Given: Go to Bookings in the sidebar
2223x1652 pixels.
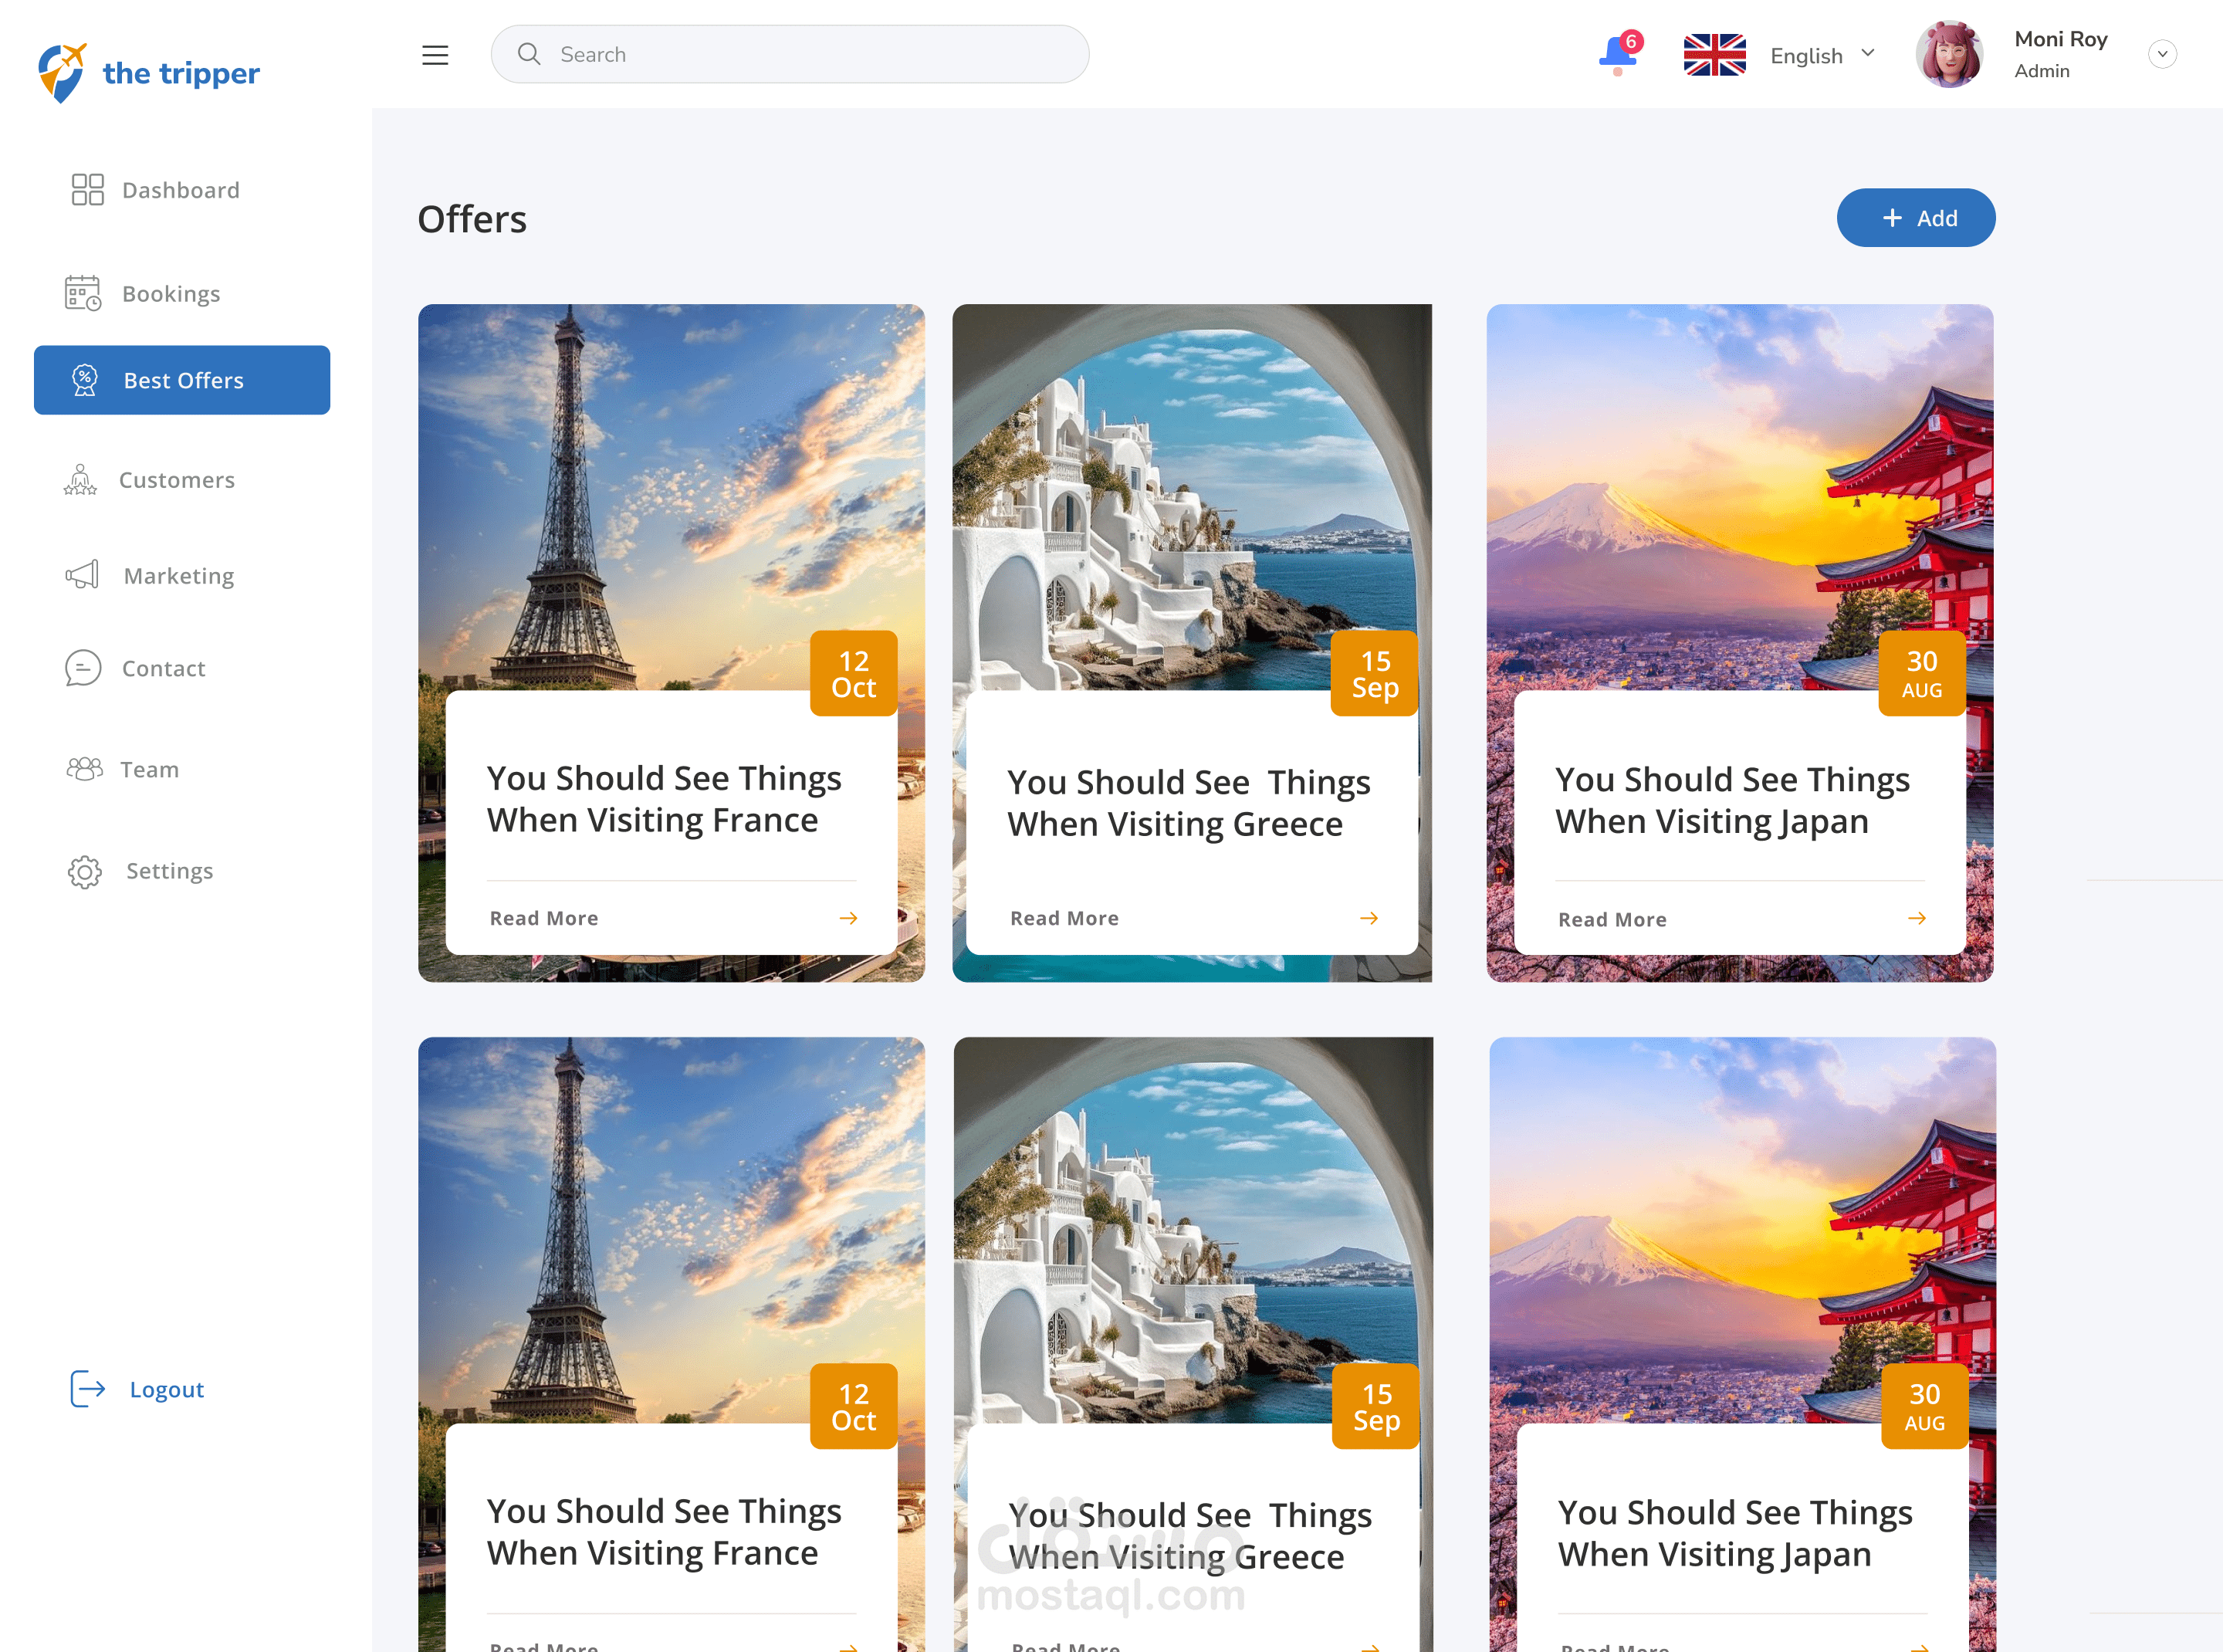Looking at the screenshot, I should coord(170,294).
